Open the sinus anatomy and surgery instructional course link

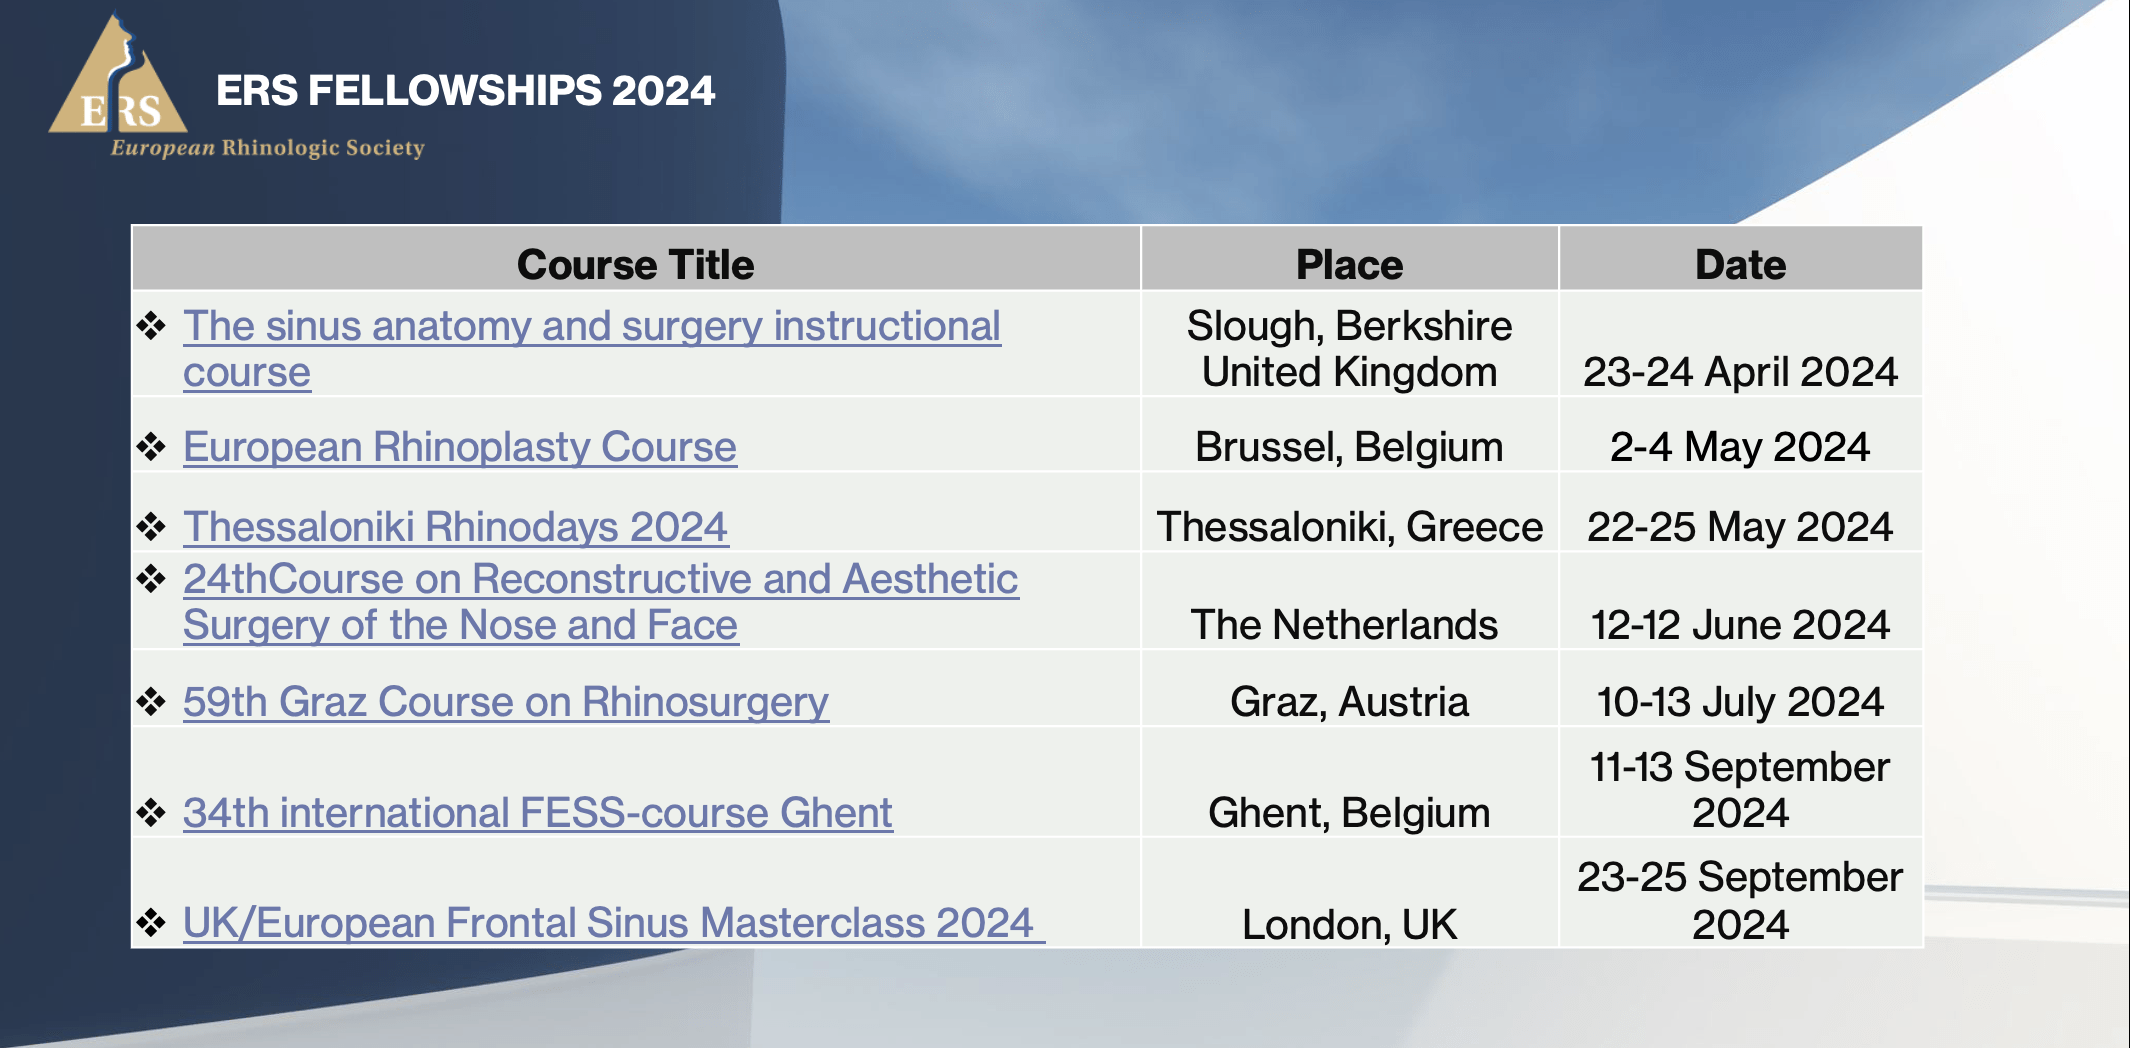591,327
